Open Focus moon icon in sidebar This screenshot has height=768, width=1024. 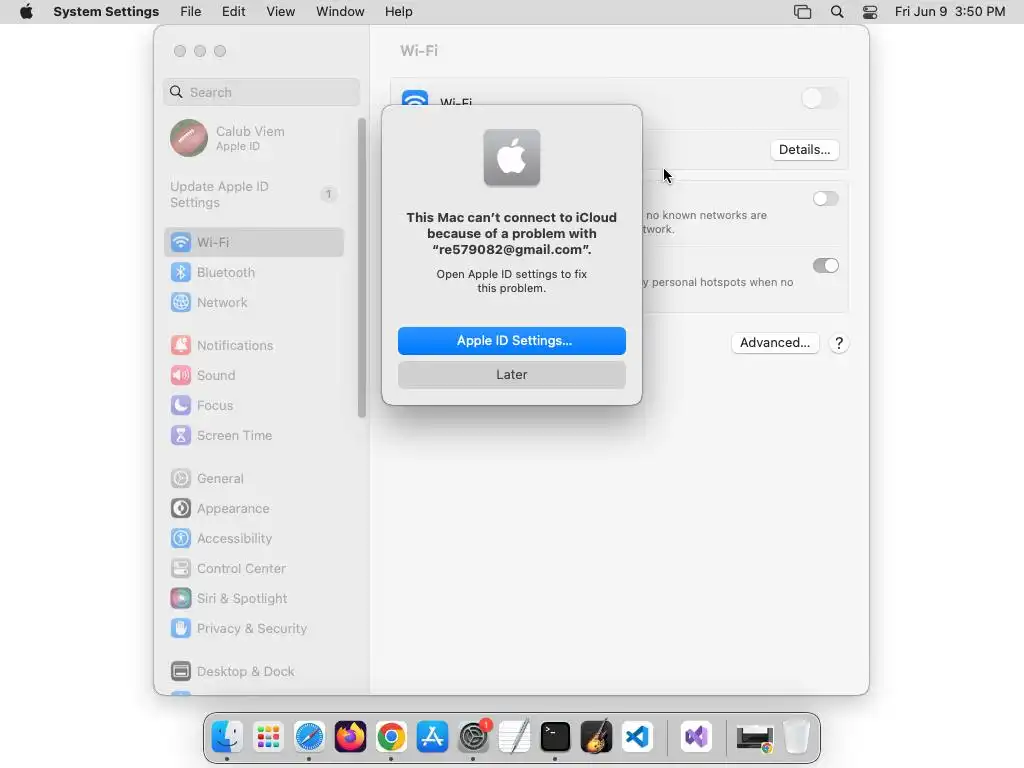point(181,406)
